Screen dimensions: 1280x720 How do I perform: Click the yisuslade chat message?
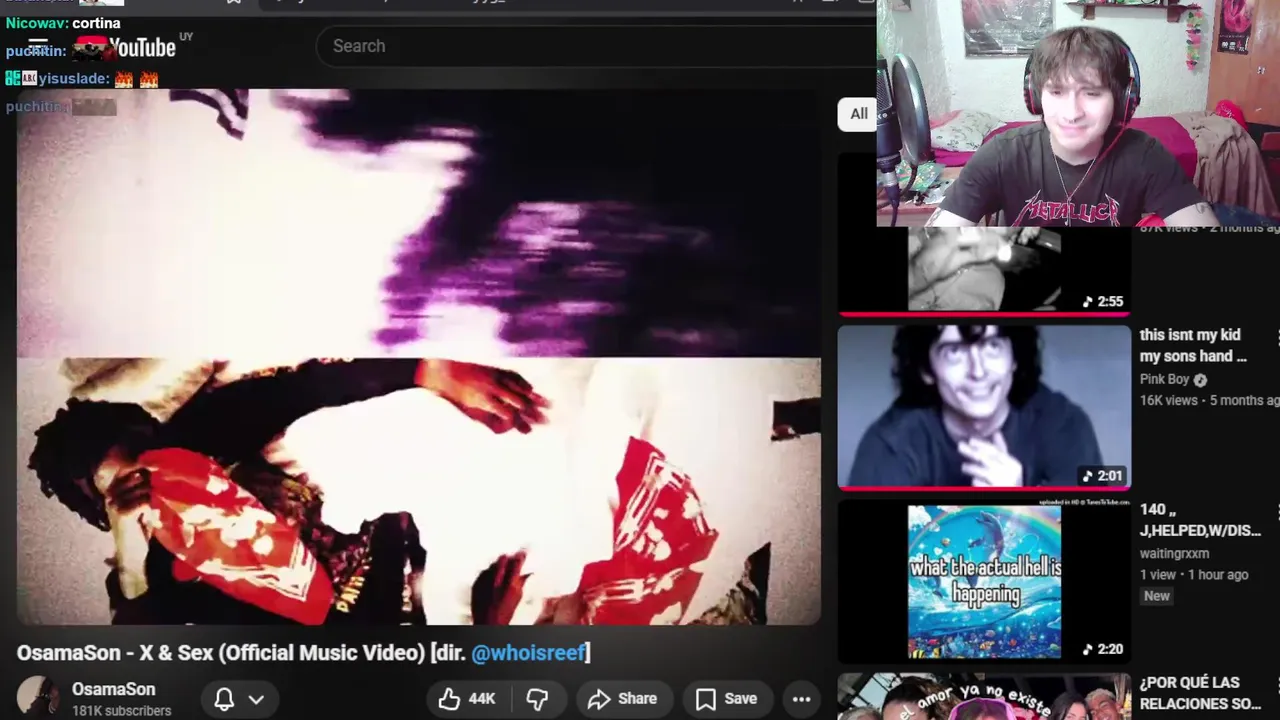click(x=82, y=78)
